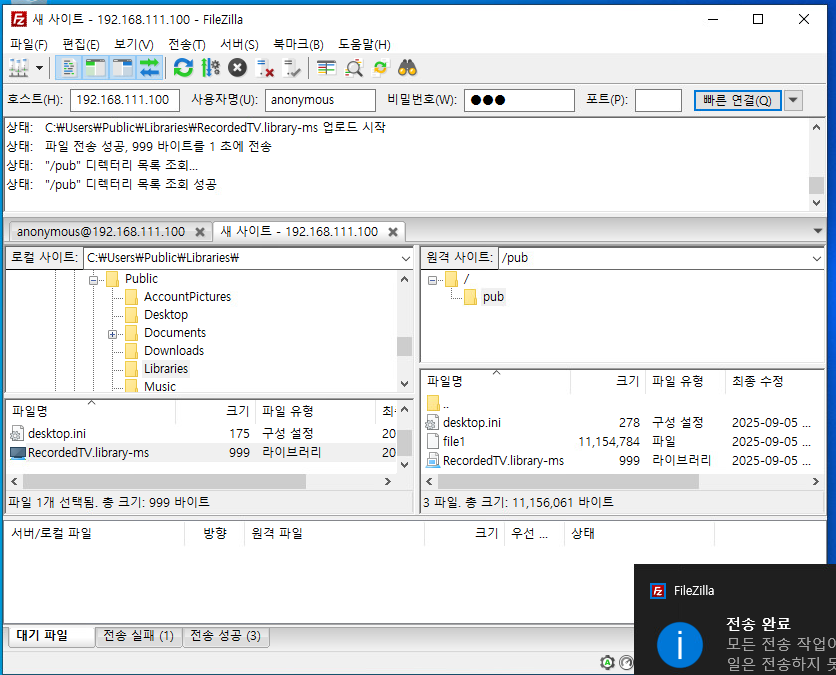Screen dimensions: 836x675
Task: Collapse the remote root folder node
Action: point(432,280)
